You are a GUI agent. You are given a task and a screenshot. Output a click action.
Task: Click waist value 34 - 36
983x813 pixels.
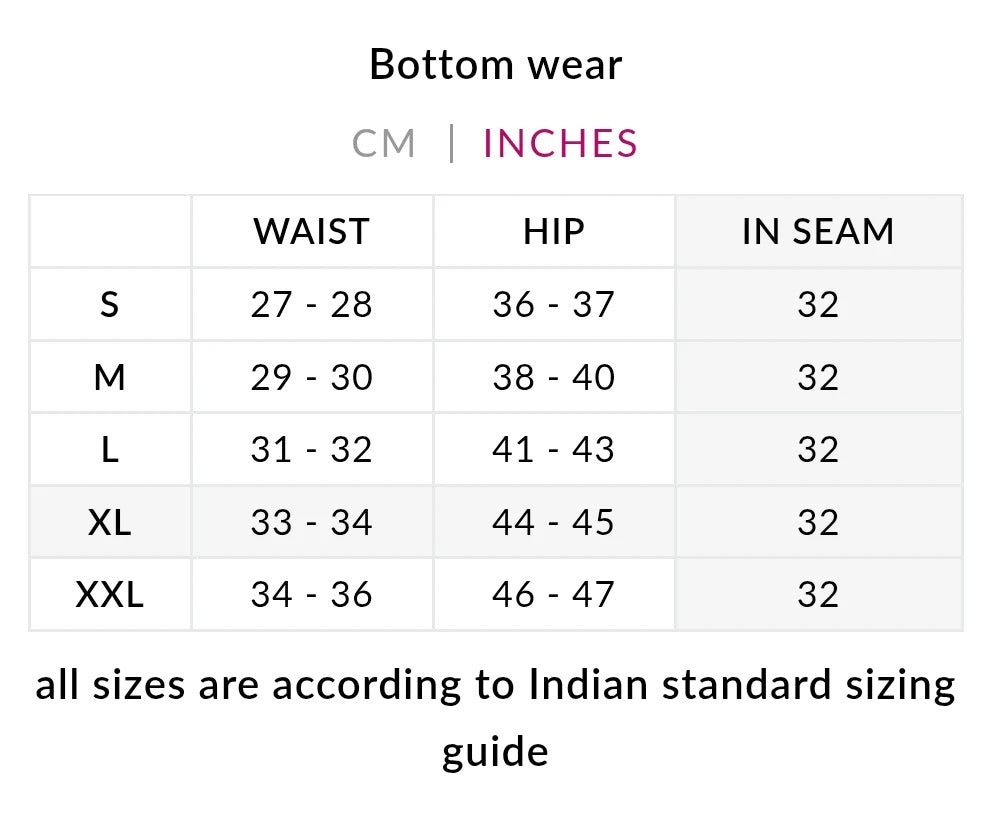pos(311,595)
